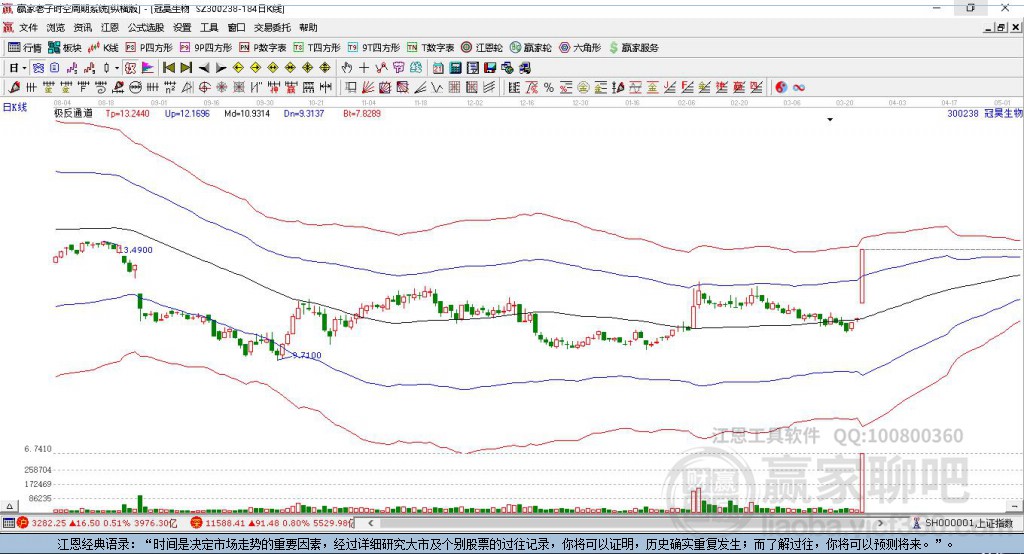This screenshot has width=1024, height=554.
Task: Open the 资讯 menu
Action: [83, 27]
